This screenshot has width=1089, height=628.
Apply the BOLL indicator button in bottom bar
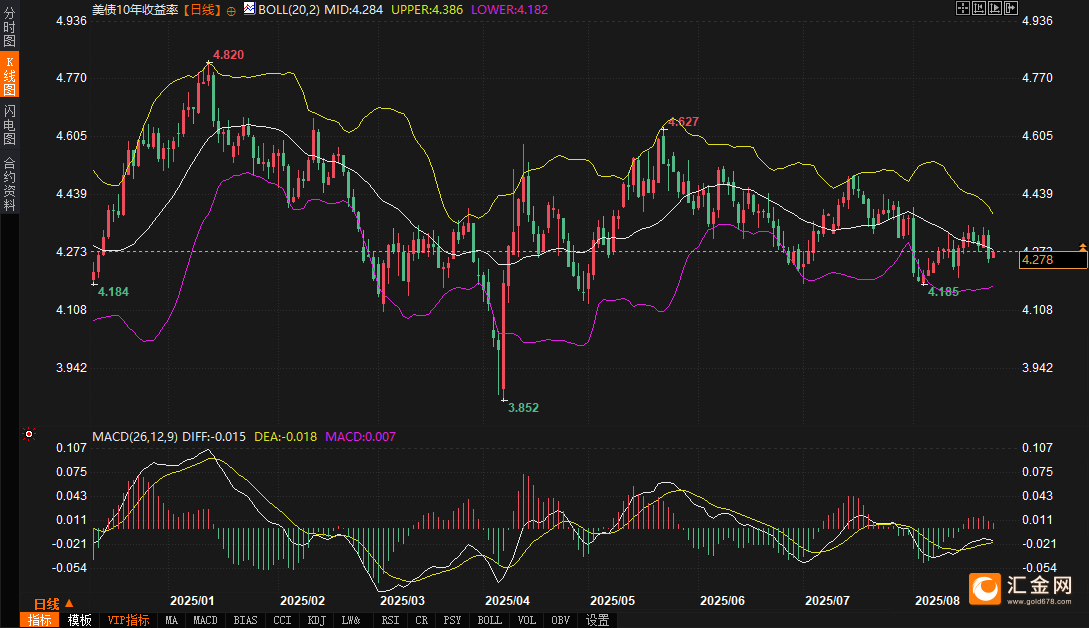(x=490, y=620)
